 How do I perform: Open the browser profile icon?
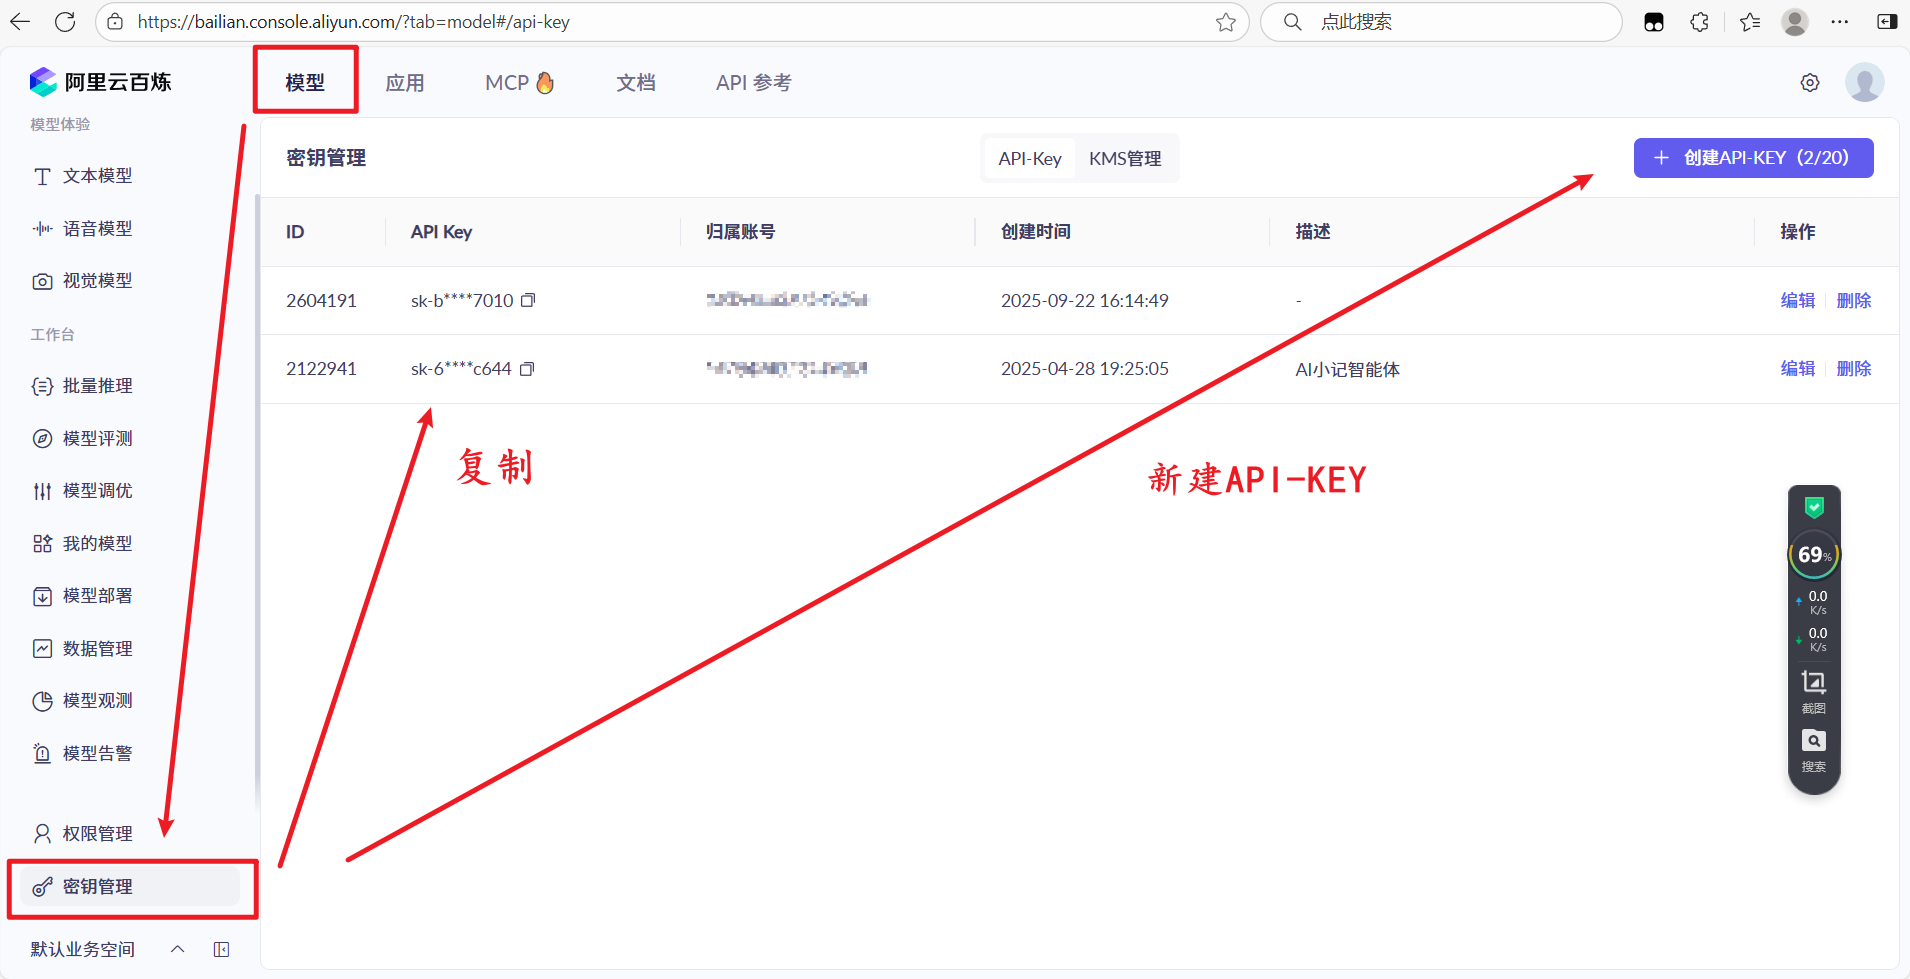tap(1795, 22)
